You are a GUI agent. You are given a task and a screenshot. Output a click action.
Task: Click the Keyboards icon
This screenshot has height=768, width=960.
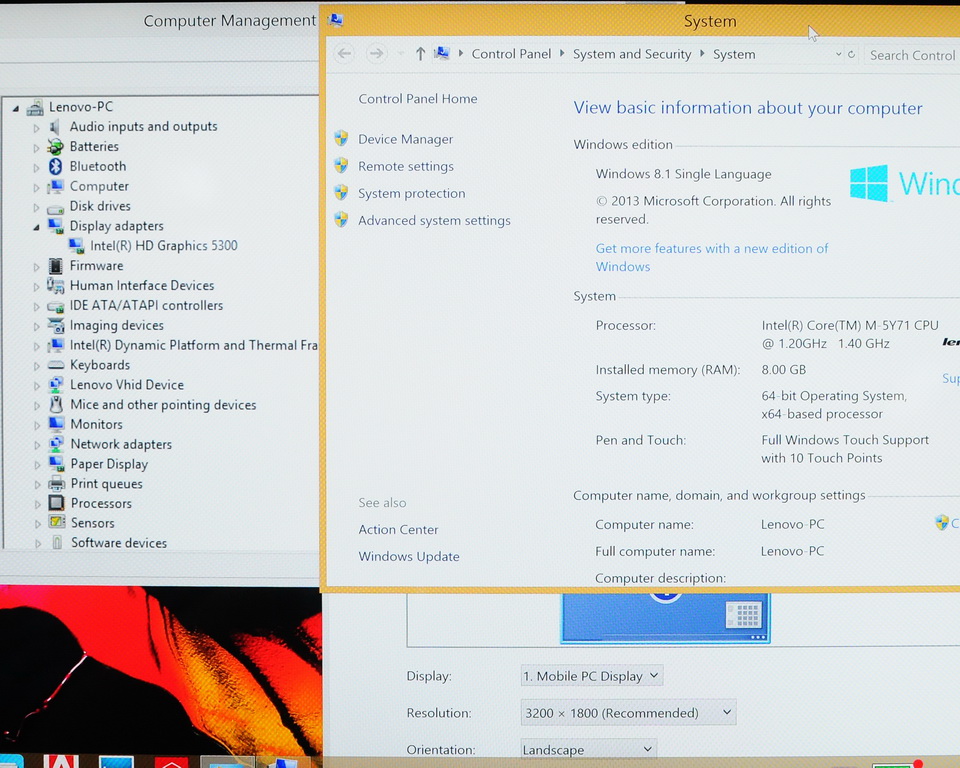56,365
